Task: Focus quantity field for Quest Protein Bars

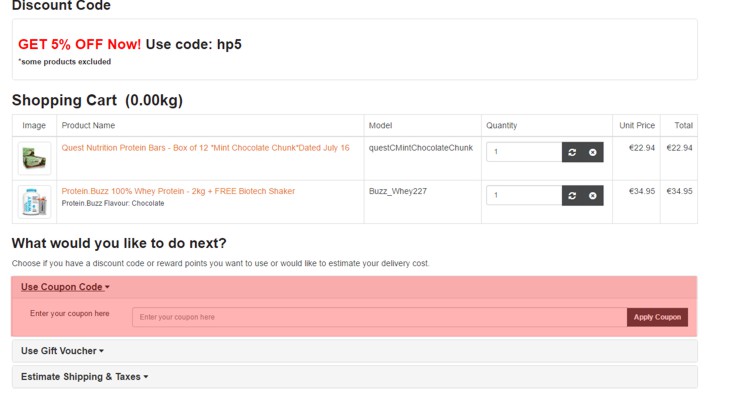Action: pyautogui.click(x=524, y=152)
